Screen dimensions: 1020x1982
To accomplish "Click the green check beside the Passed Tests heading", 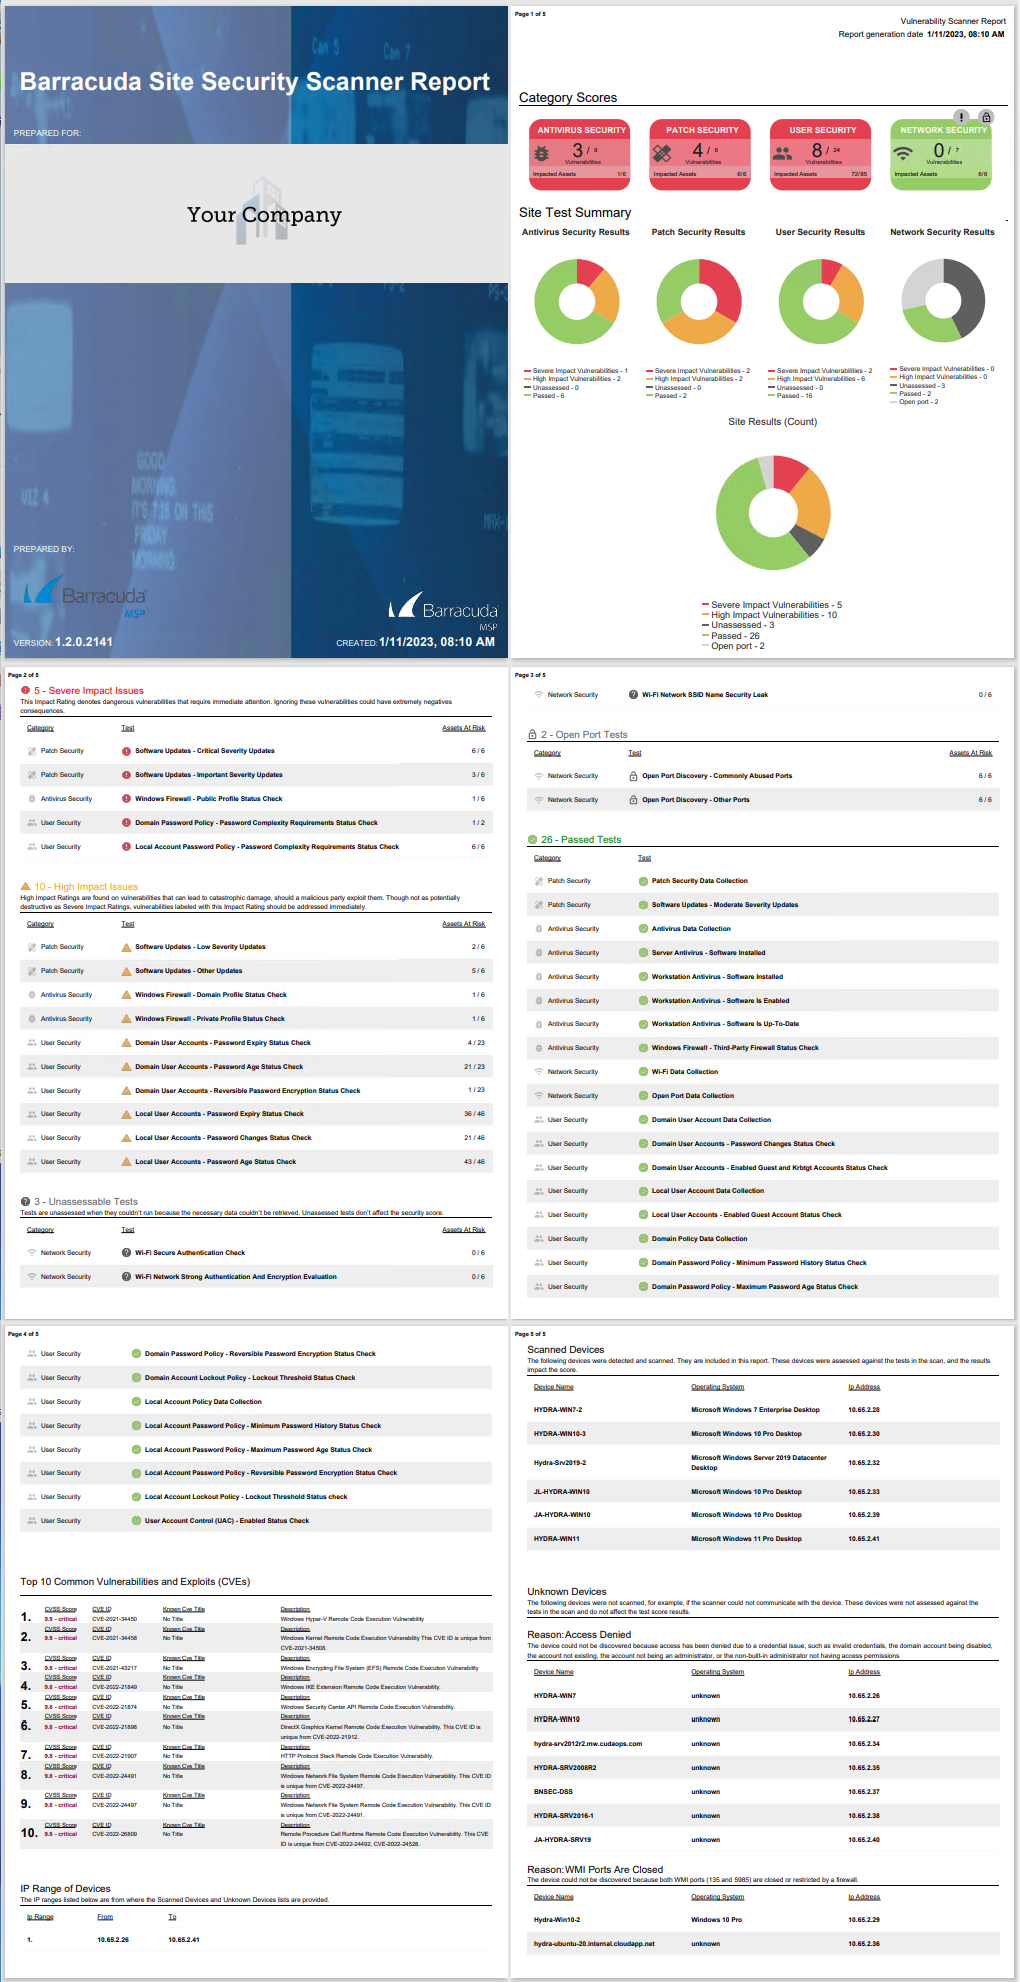I will [x=533, y=839].
